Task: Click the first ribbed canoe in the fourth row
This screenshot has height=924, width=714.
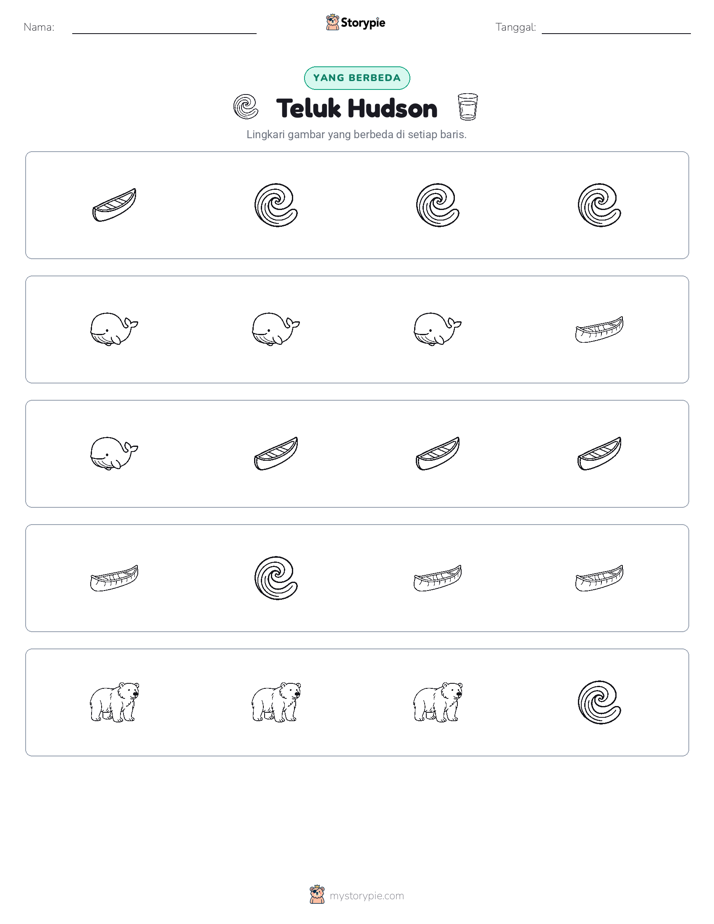Action: click(x=114, y=578)
